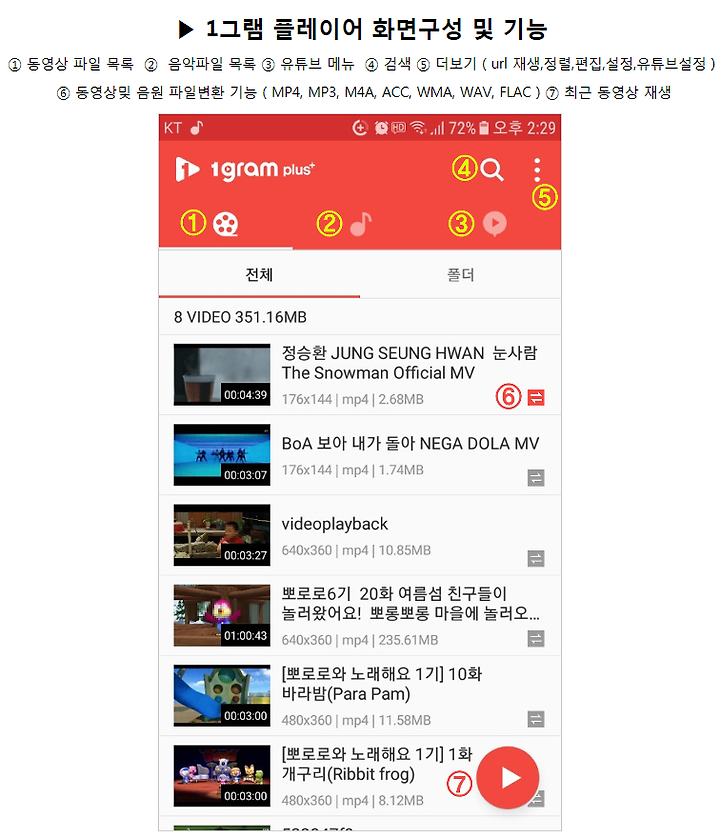Select the 개구리(Ribbit frog) title
Viewport: 720px width, 837px height.
[x=348, y=774]
